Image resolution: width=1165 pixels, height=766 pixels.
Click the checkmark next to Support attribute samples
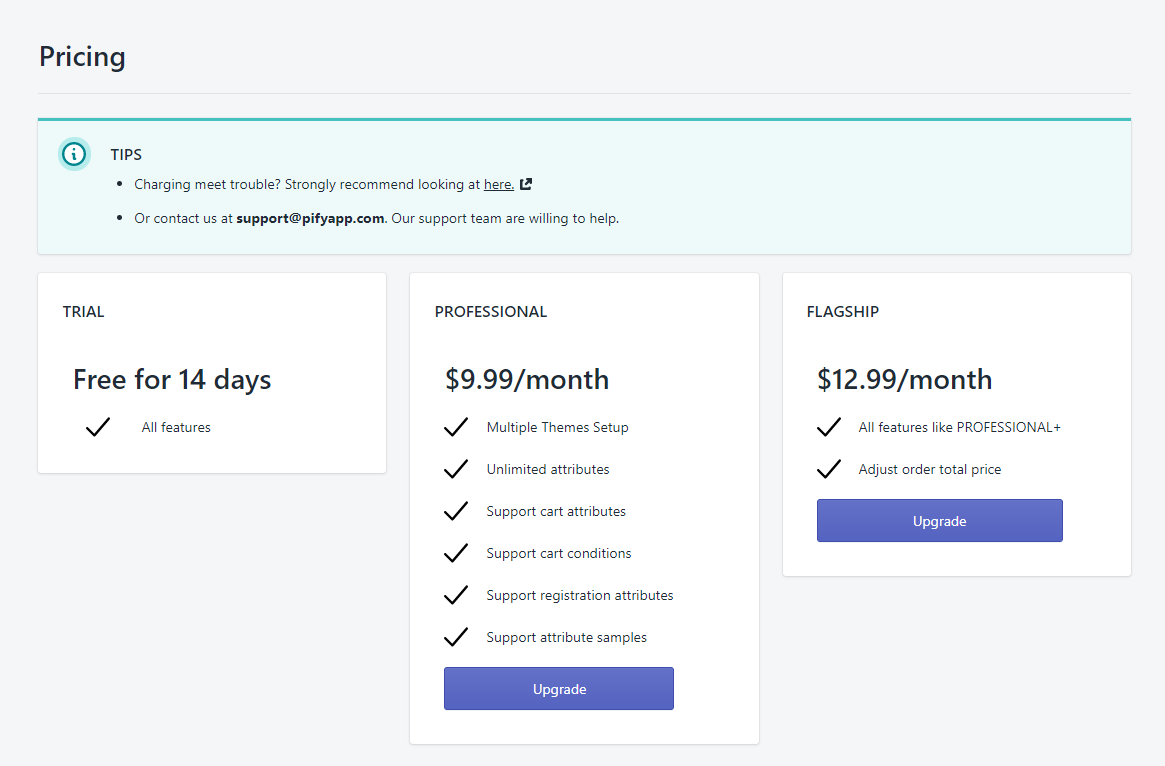(x=456, y=637)
